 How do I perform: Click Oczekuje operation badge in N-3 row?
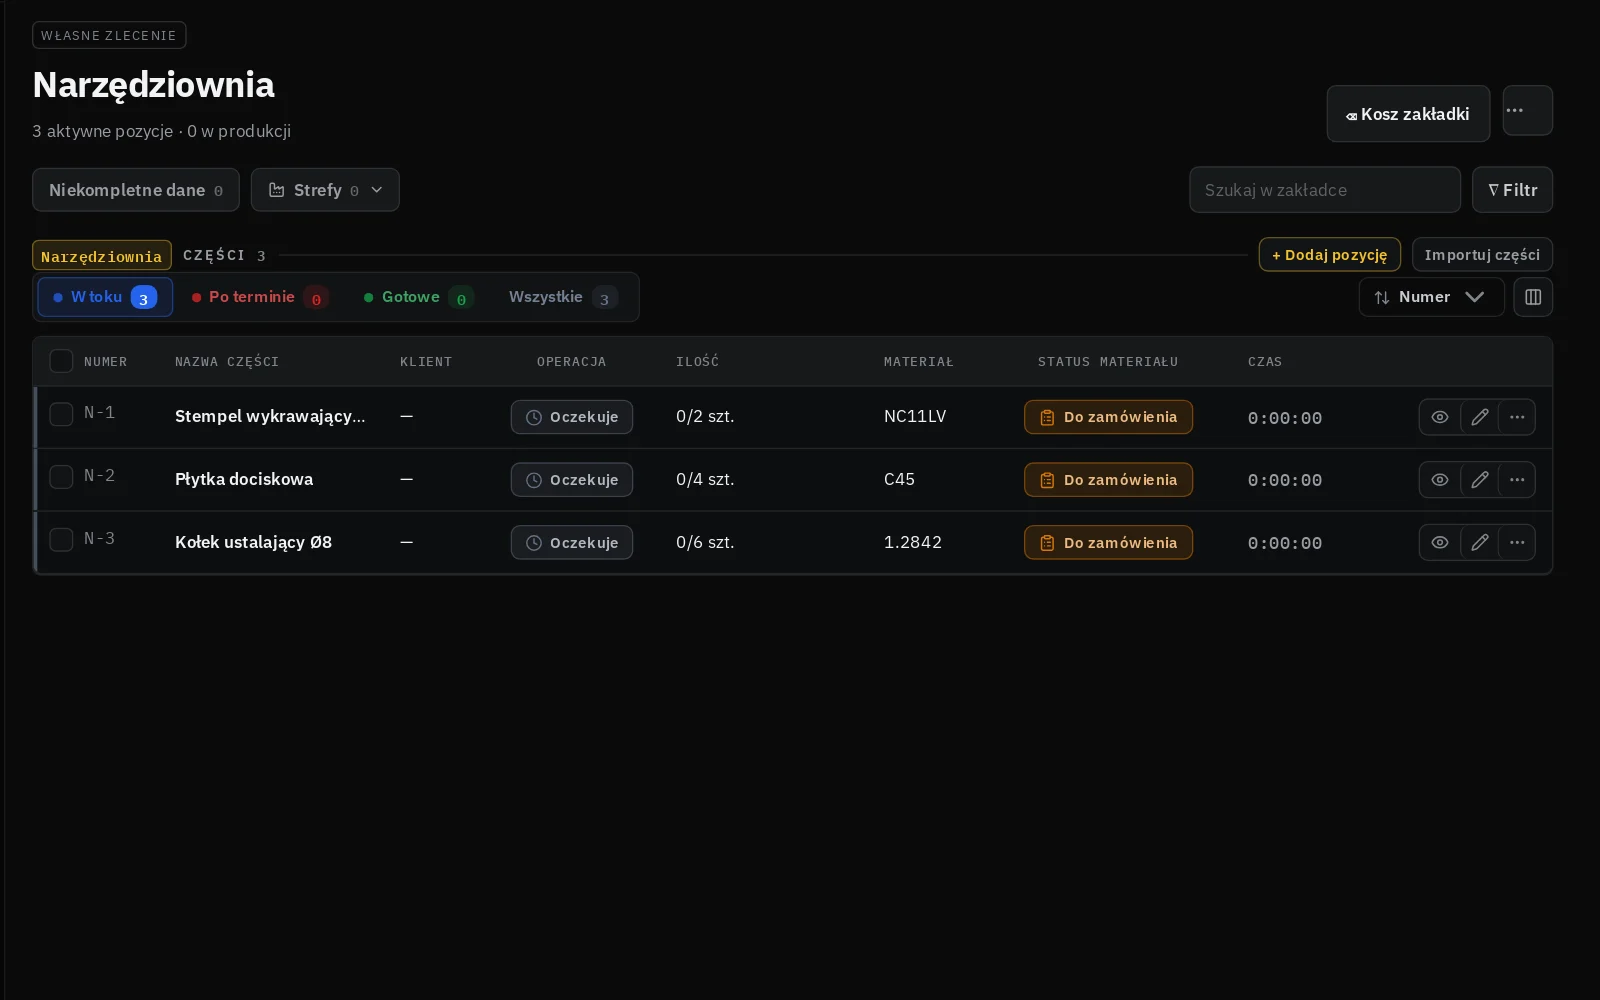click(572, 542)
